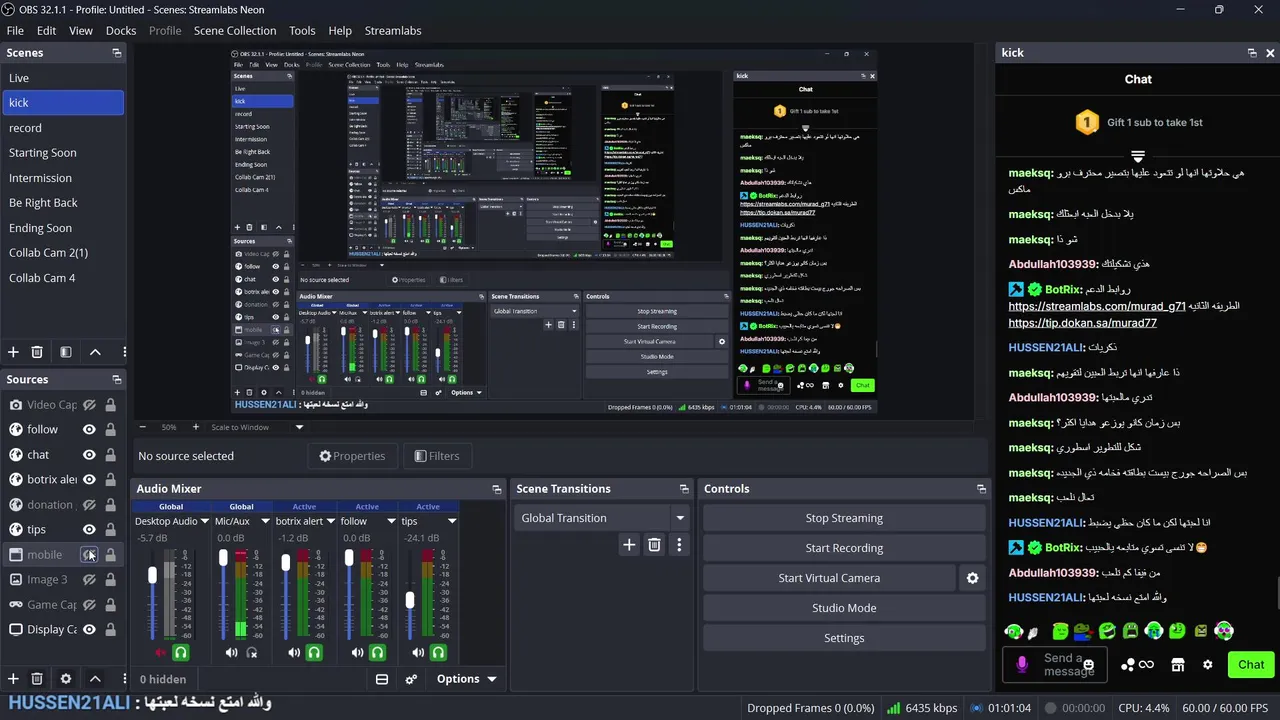Show the mobile source
The height and width of the screenshot is (720, 1280).
pos(89,555)
